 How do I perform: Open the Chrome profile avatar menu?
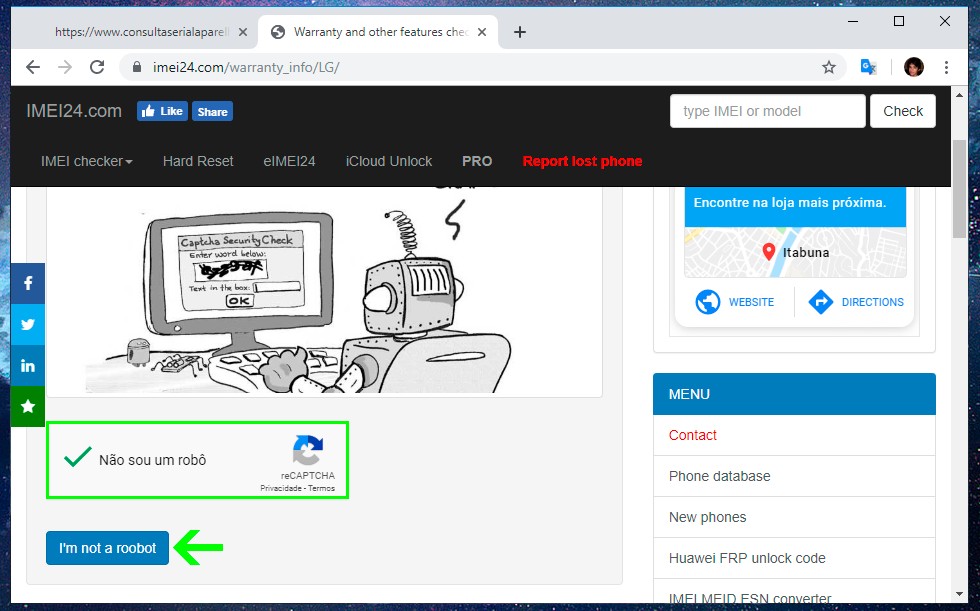pos(913,67)
